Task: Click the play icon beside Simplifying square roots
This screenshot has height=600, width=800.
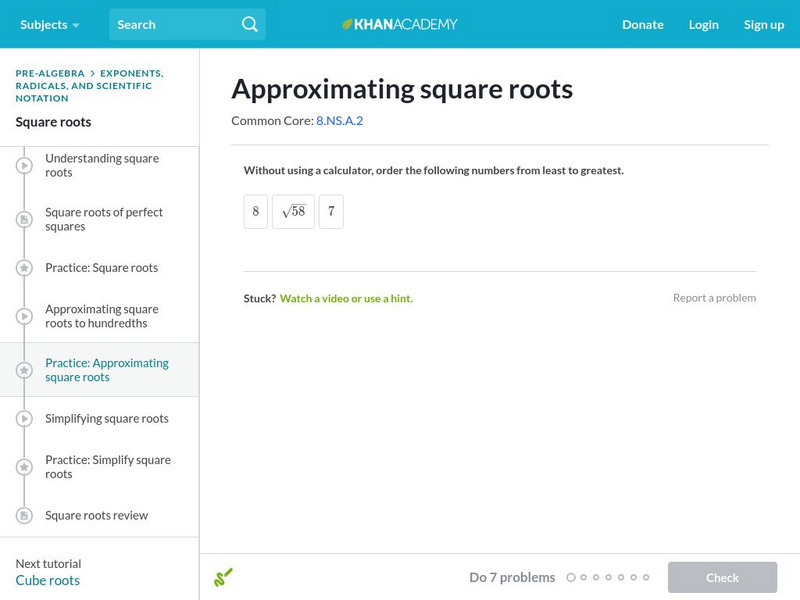Action: (x=24, y=418)
